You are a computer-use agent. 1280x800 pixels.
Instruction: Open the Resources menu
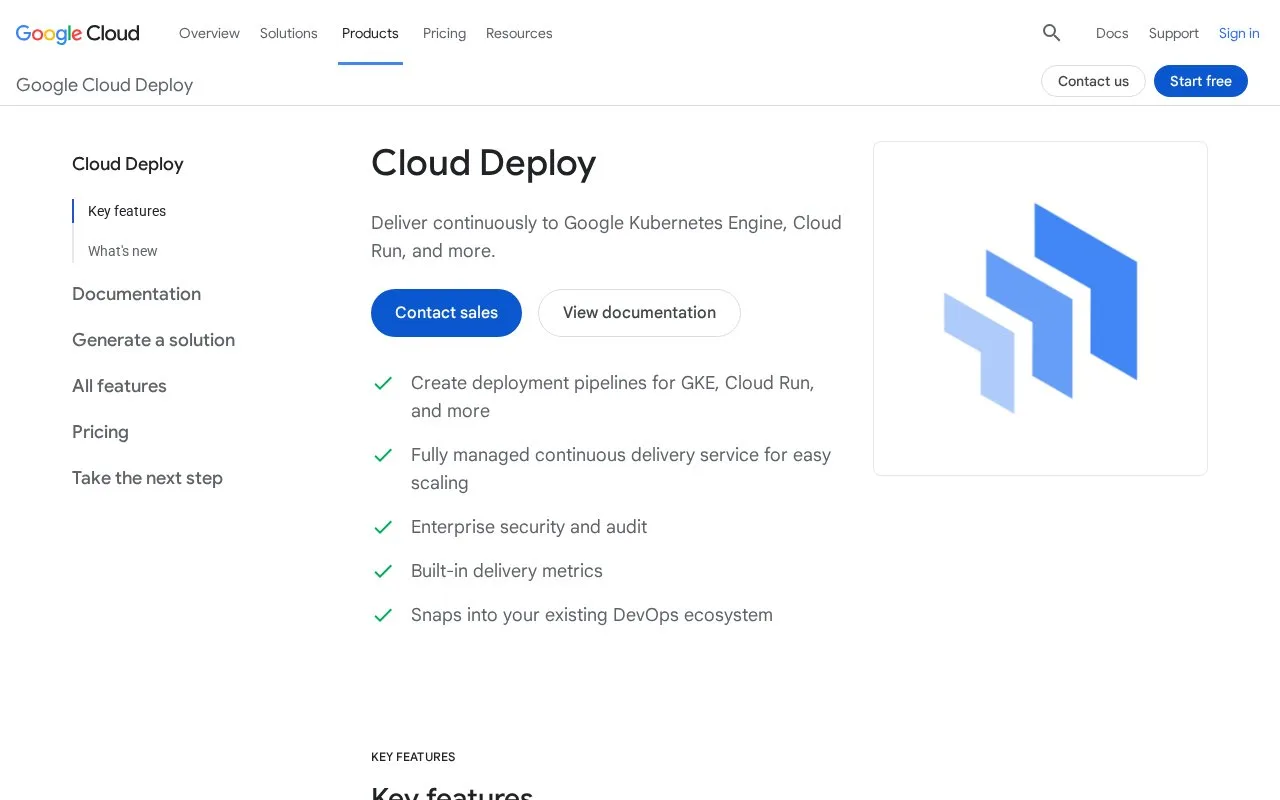(519, 33)
